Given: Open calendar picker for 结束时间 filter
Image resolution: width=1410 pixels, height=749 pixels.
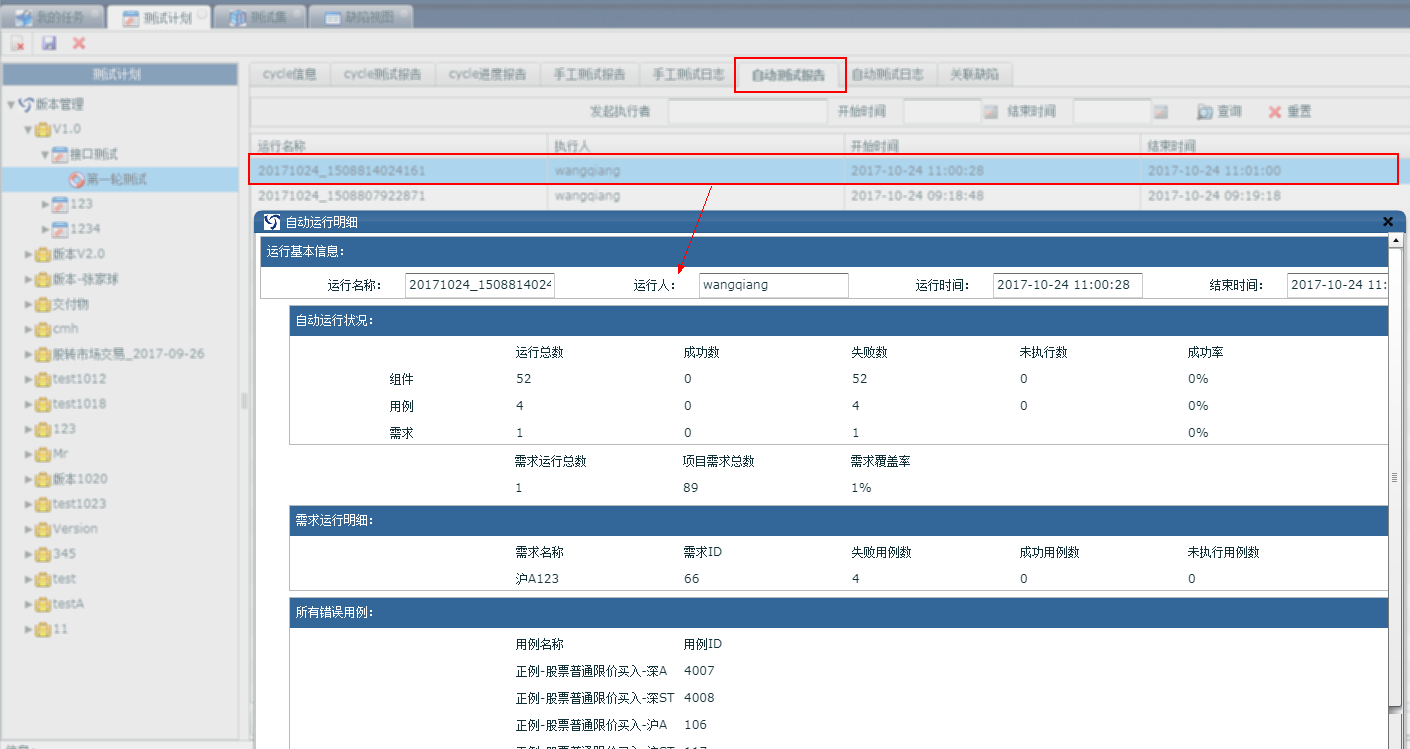Looking at the screenshot, I should pos(1160,112).
